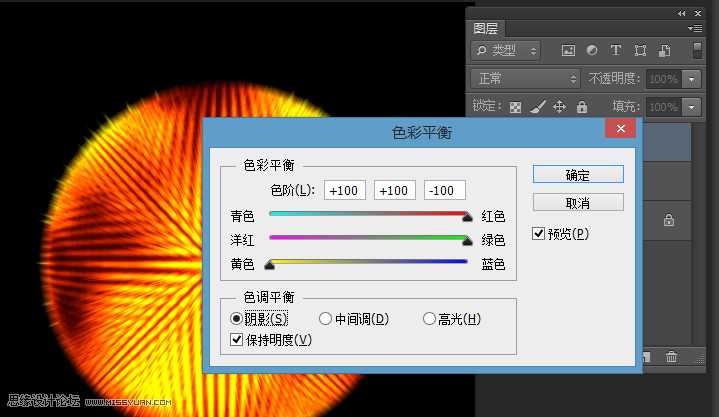Filter layers by adjustment layer icon
The height and width of the screenshot is (417, 719).
(592, 50)
